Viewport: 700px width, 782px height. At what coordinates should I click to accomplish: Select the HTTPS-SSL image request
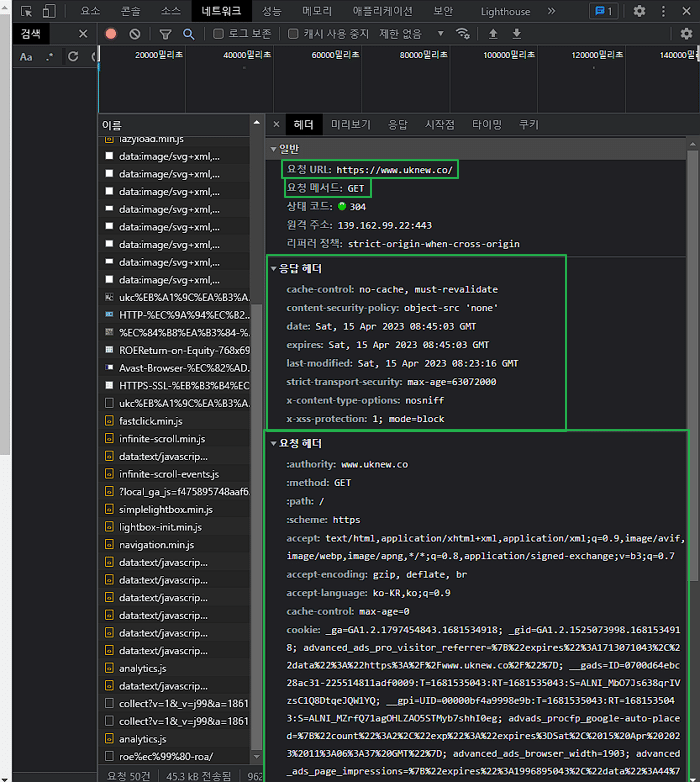175,386
